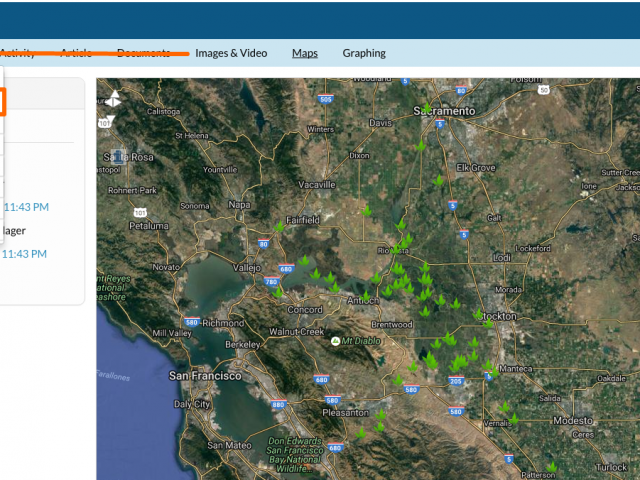Click the Lodi map label
The height and width of the screenshot is (480, 640).
[x=502, y=258]
